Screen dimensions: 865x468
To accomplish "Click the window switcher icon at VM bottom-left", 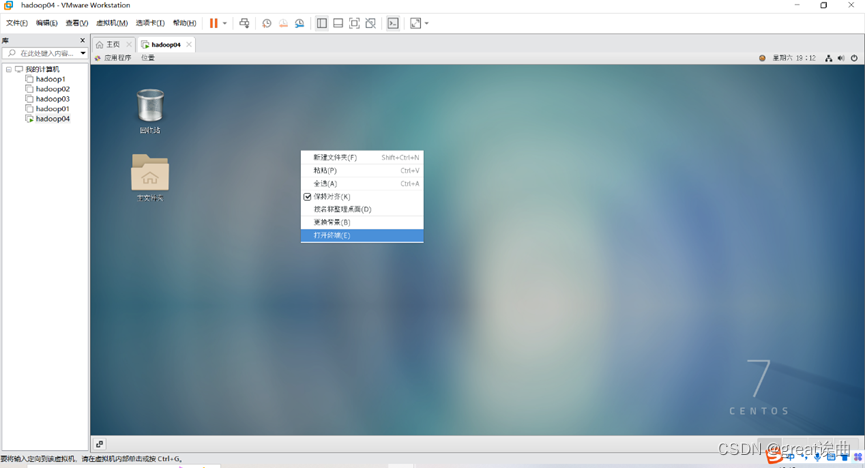I will (100, 444).
